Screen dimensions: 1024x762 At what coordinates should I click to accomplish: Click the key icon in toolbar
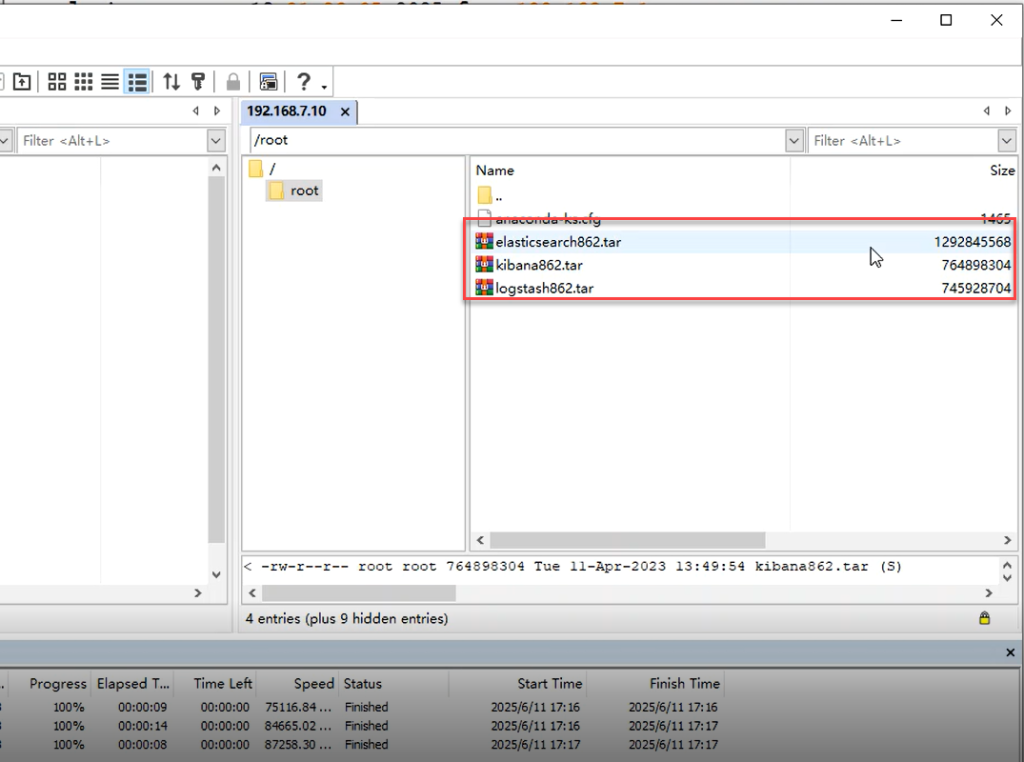(x=198, y=82)
